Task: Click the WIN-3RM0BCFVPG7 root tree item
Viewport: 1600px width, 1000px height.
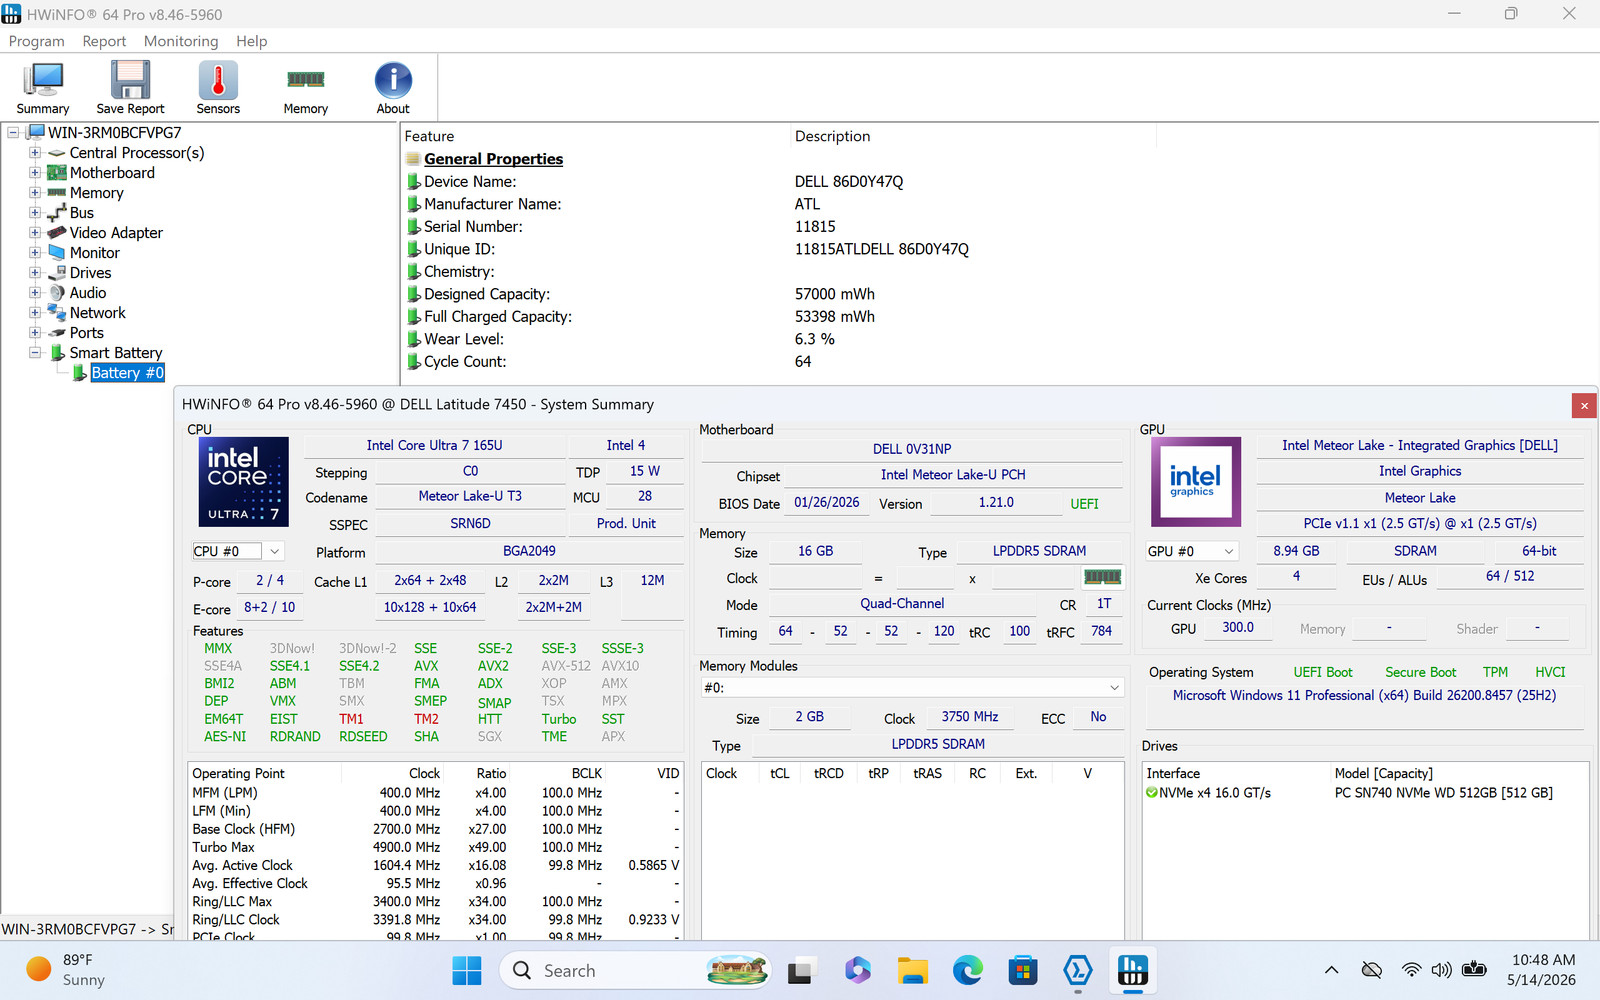Action: tap(115, 133)
